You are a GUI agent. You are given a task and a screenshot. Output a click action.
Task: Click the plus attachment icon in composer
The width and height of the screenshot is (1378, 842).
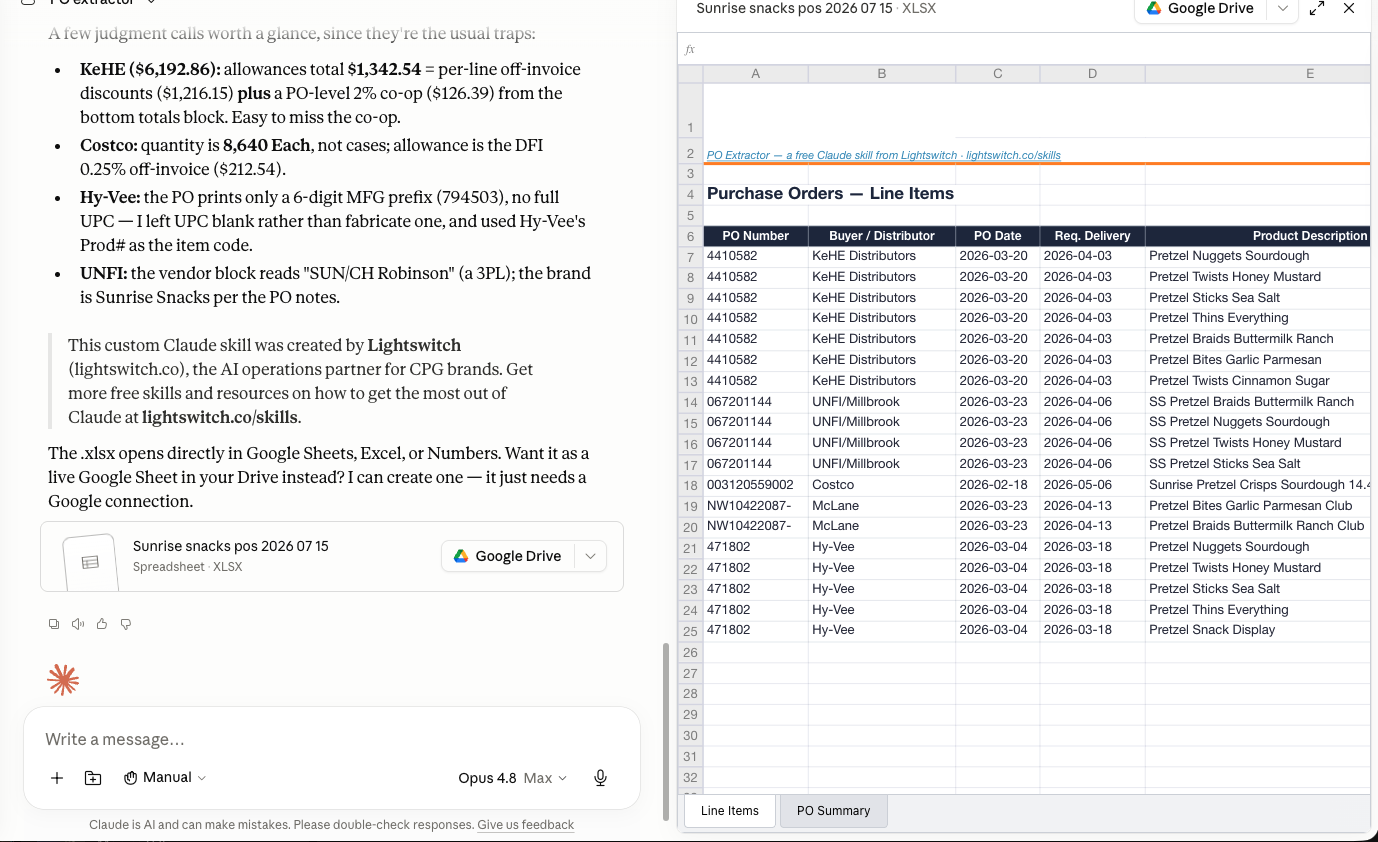(x=57, y=778)
